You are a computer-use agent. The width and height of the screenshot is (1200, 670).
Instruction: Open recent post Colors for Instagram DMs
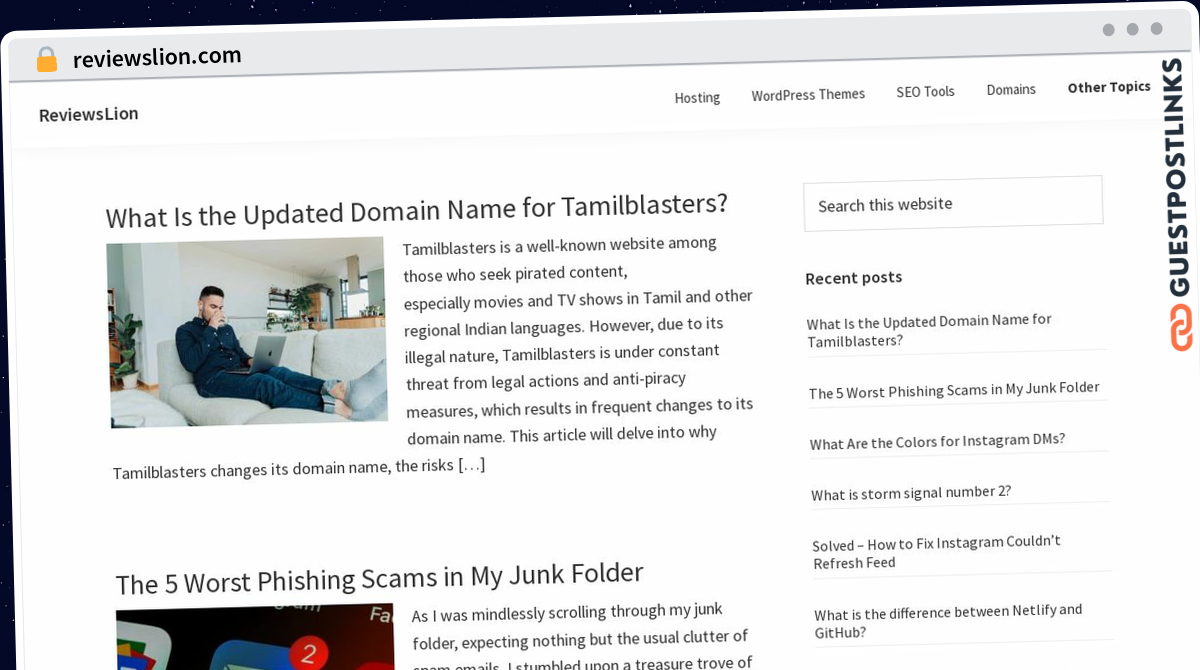pos(938,441)
